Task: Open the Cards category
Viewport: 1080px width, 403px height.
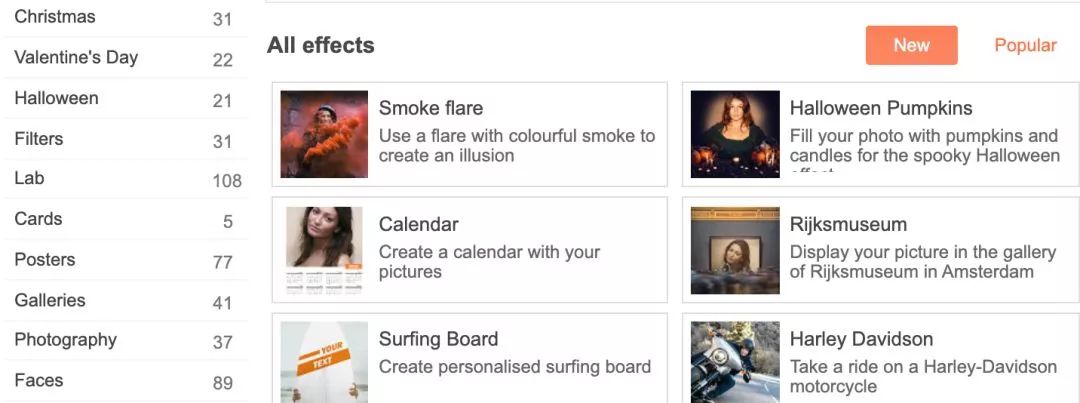Action: (x=38, y=218)
